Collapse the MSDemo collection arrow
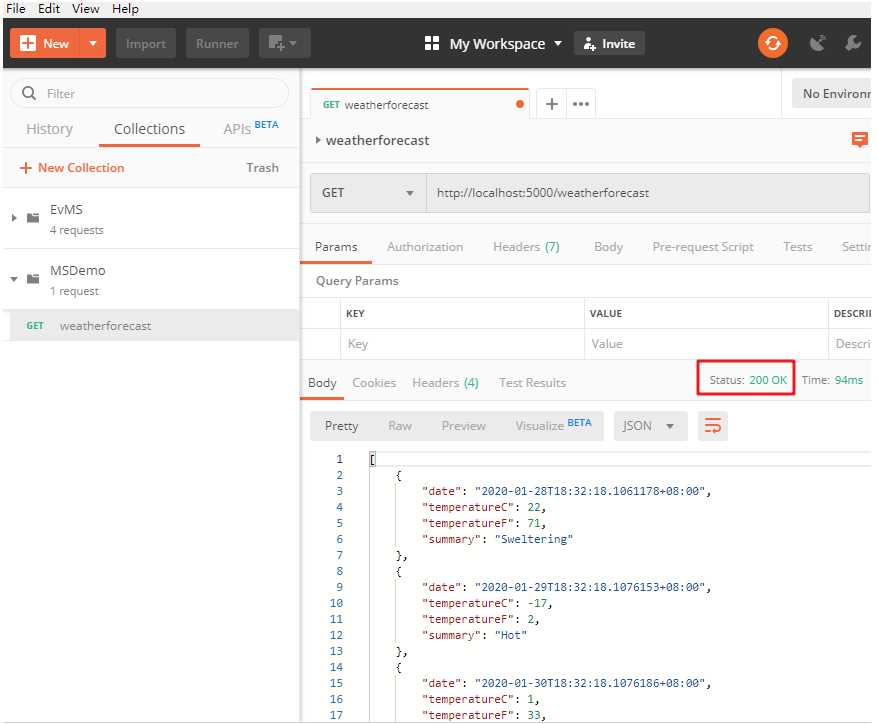 14,279
